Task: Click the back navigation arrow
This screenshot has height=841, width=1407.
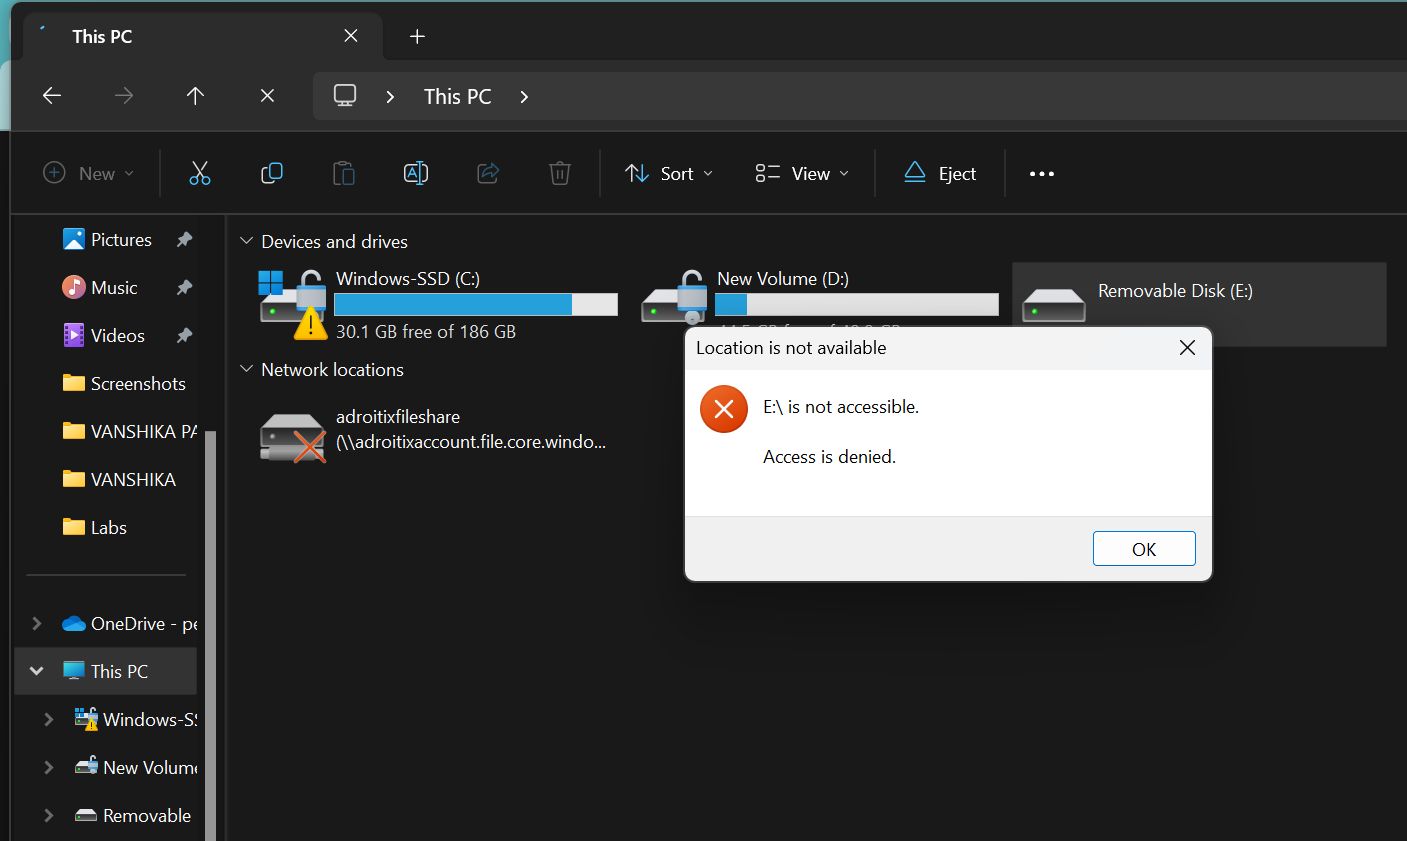Action: (x=52, y=95)
